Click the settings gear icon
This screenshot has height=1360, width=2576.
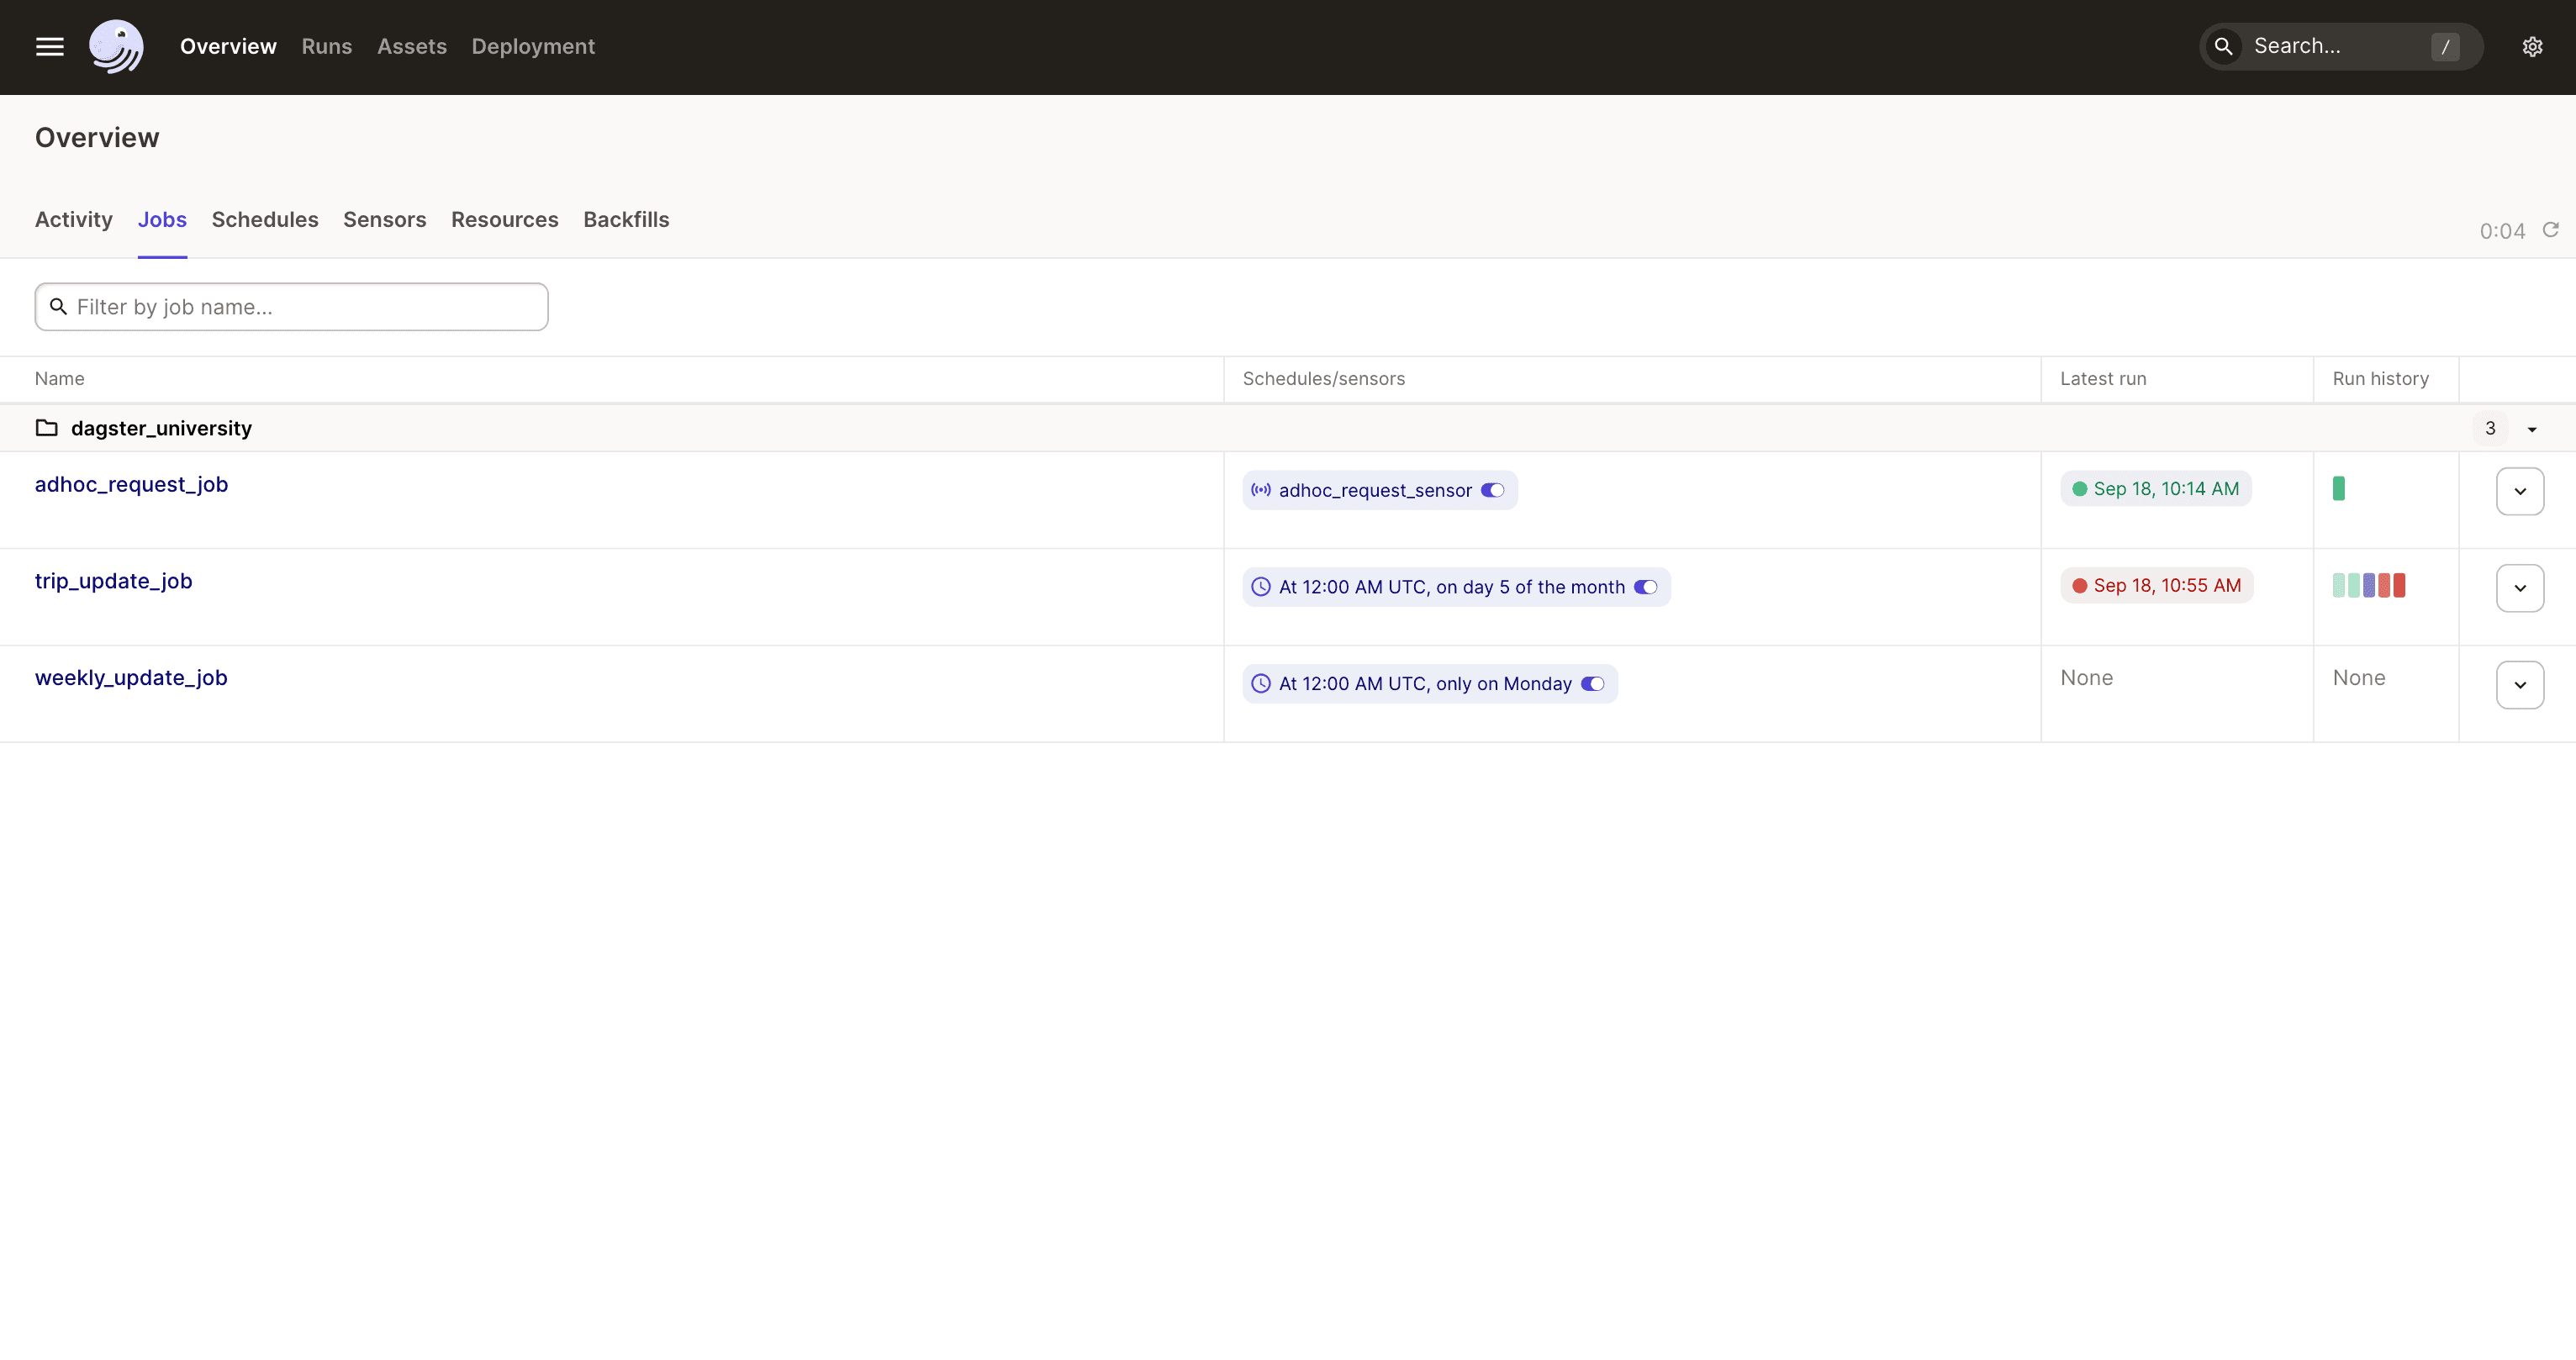[x=2535, y=46]
